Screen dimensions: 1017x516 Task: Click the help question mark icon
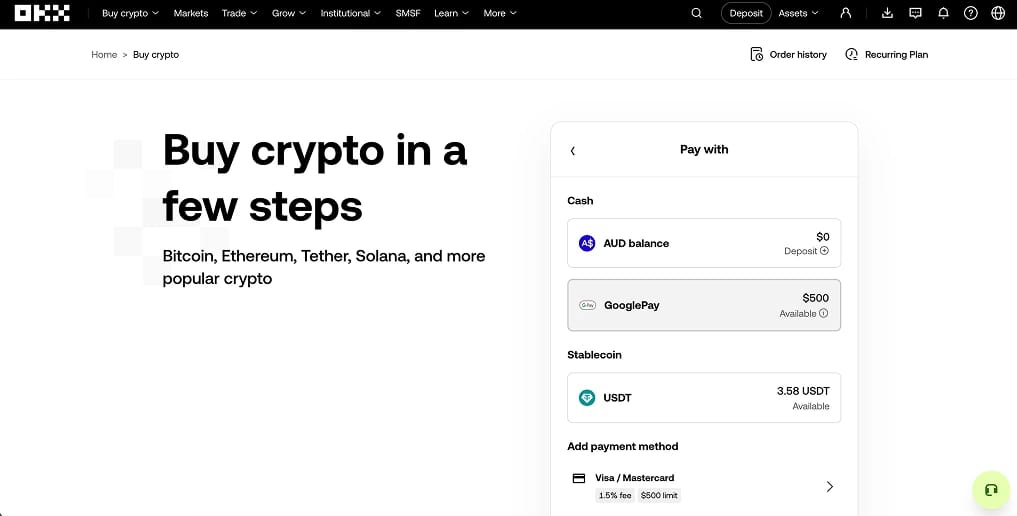click(x=970, y=13)
